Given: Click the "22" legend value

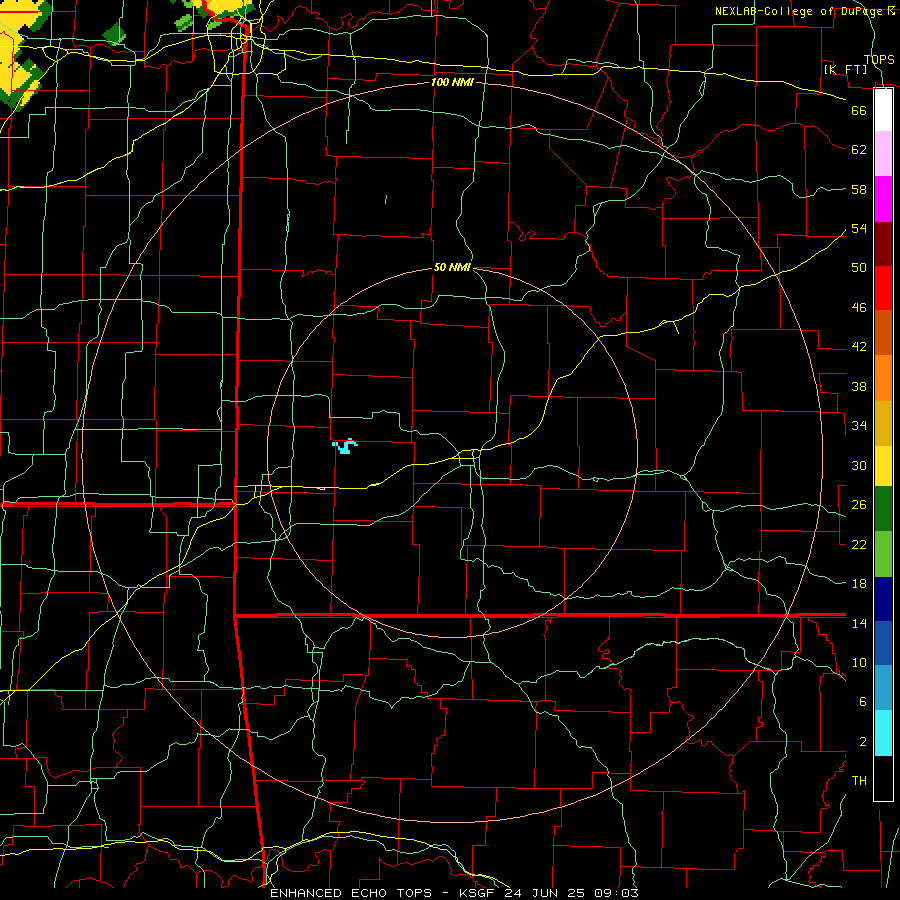Looking at the screenshot, I should (859, 544).
